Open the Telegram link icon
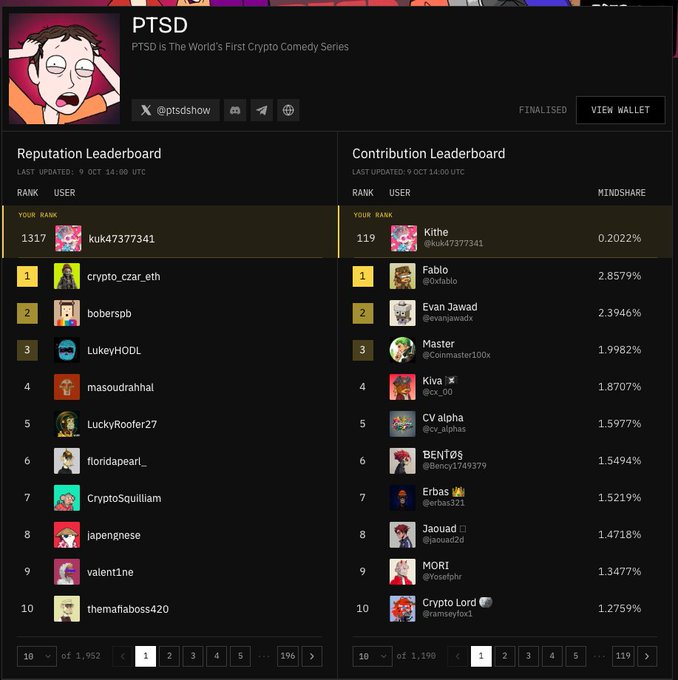Viewport: 678px width, 680px height. click(262, 110)
